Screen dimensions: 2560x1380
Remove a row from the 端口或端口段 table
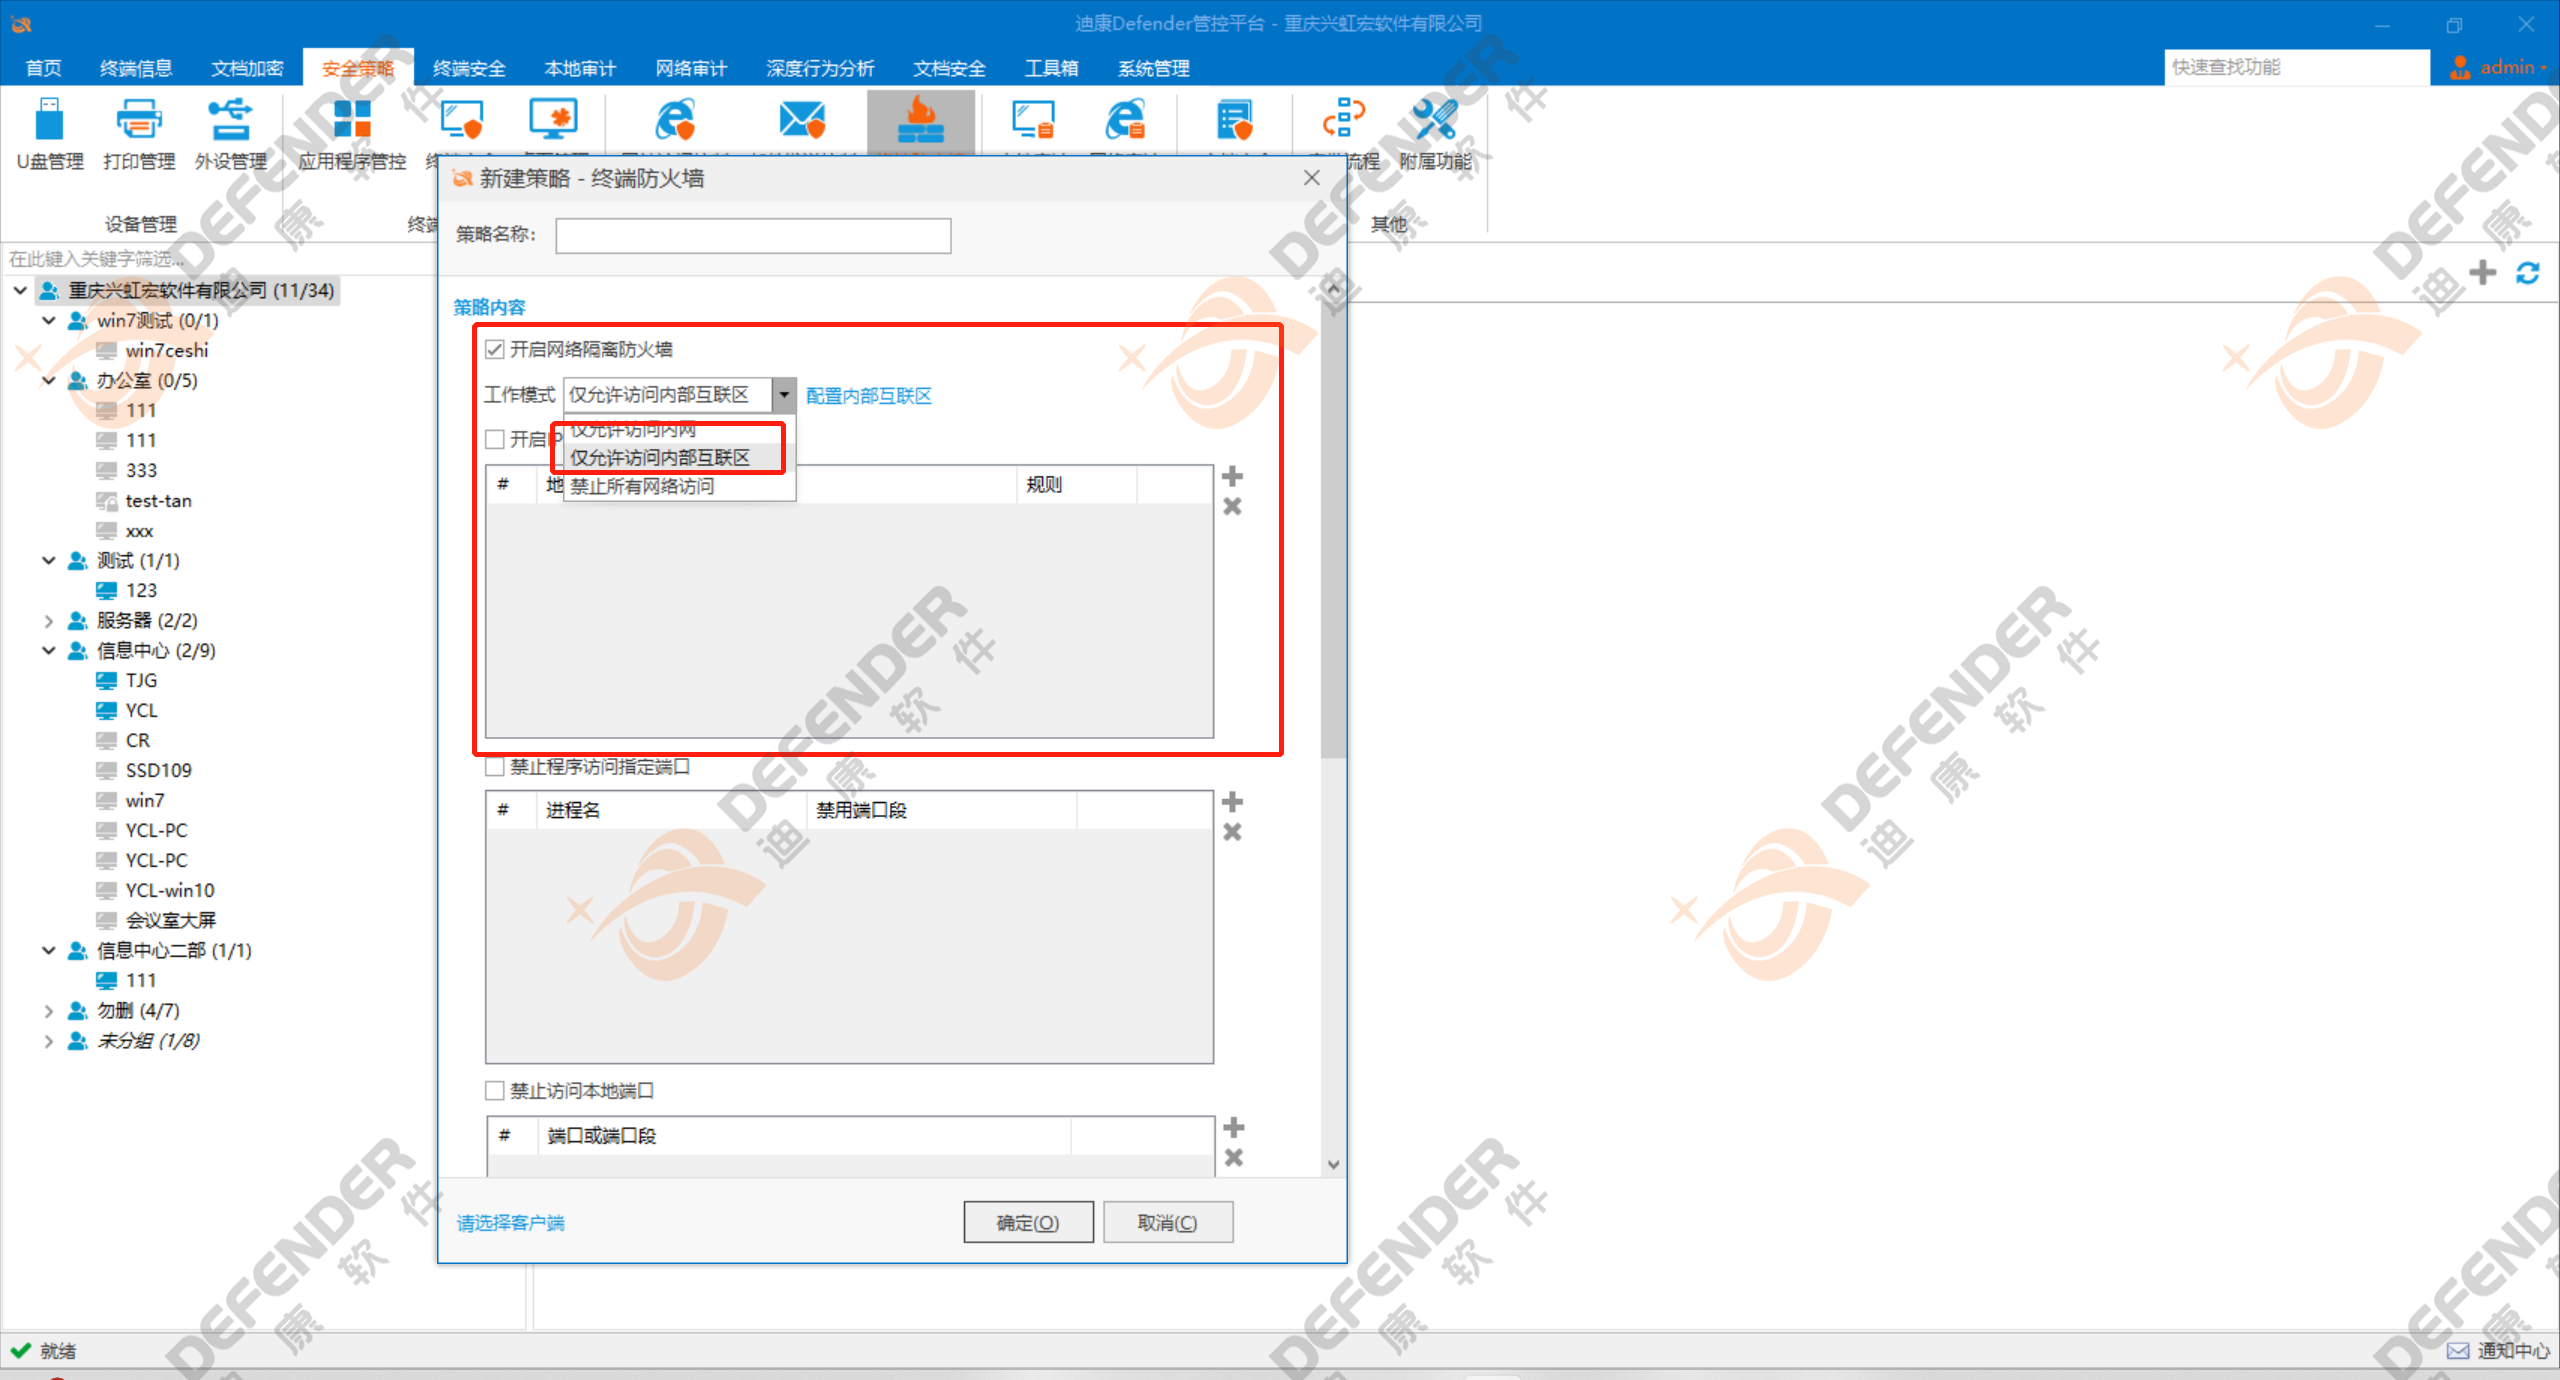click(x=1233, y=1158)
